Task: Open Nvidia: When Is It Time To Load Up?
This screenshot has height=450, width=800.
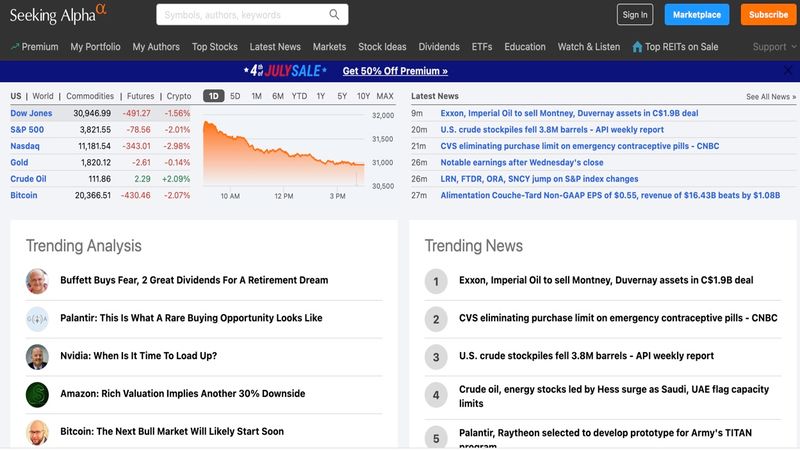Action: (x=138, y=356)
